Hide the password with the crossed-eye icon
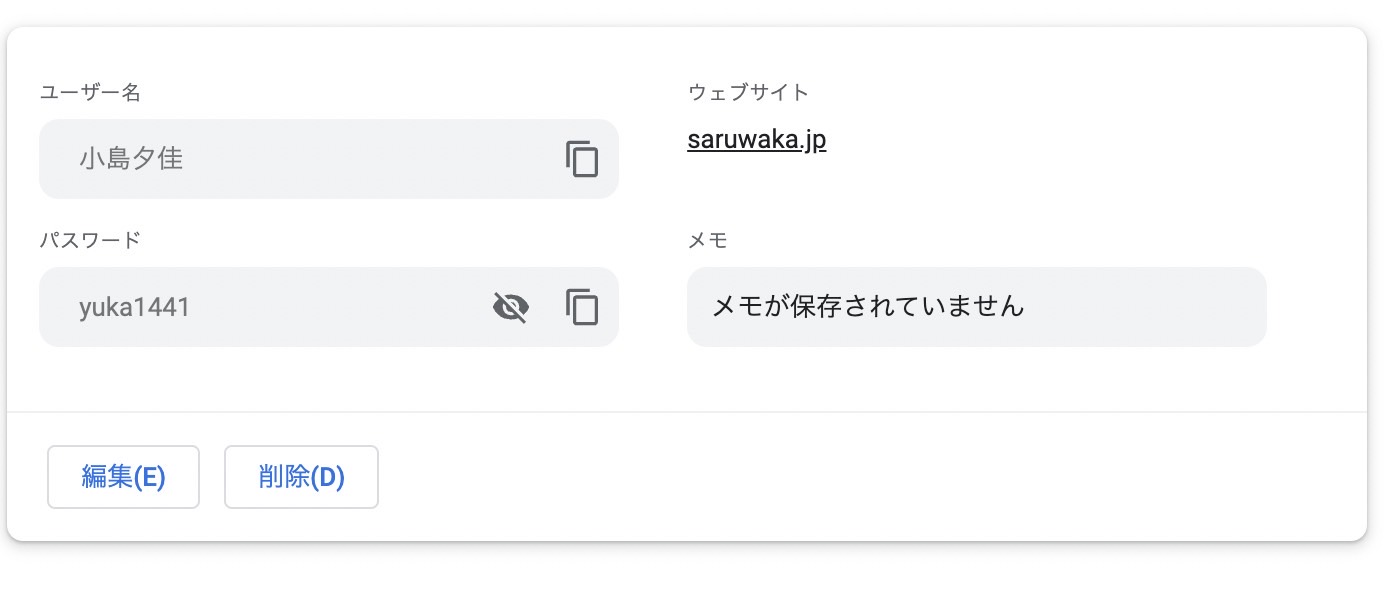This screenshot has width=1398, height=612. point(511,307)
